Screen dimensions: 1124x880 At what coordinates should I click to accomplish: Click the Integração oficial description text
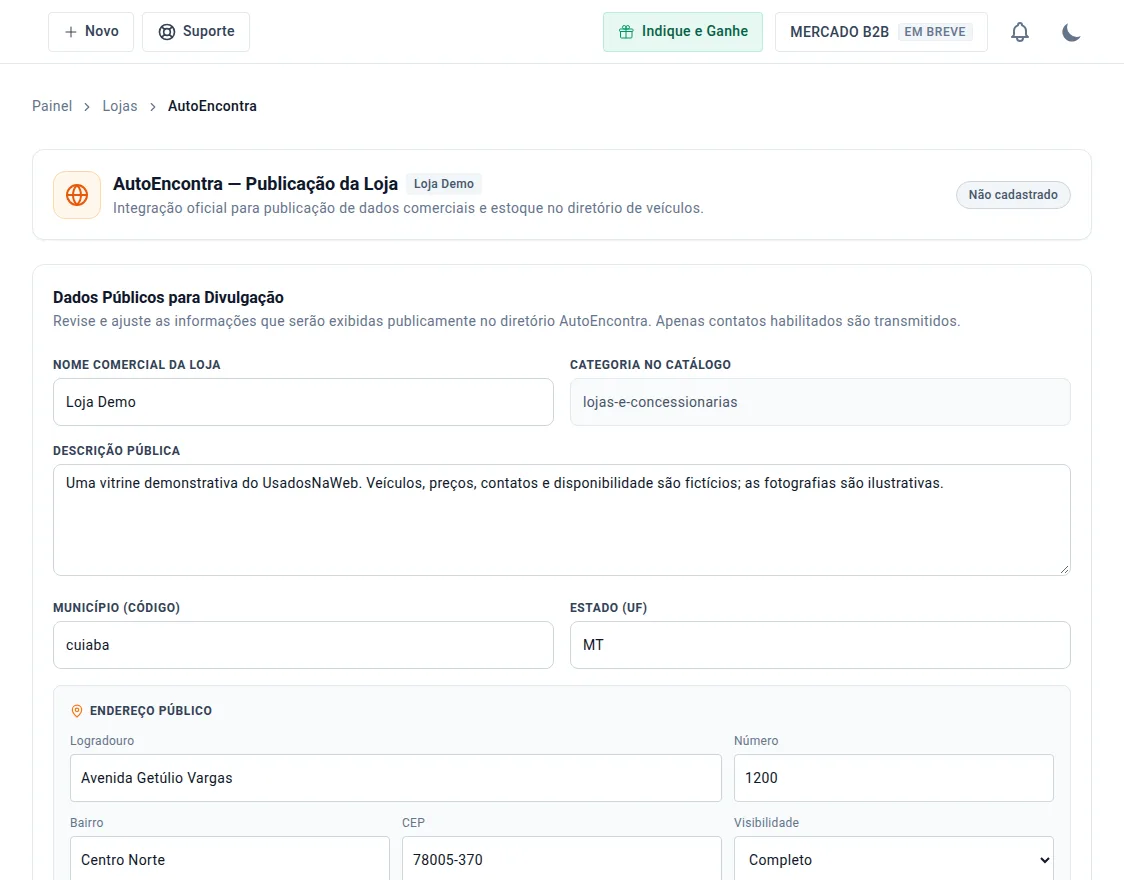coord(408,208)
